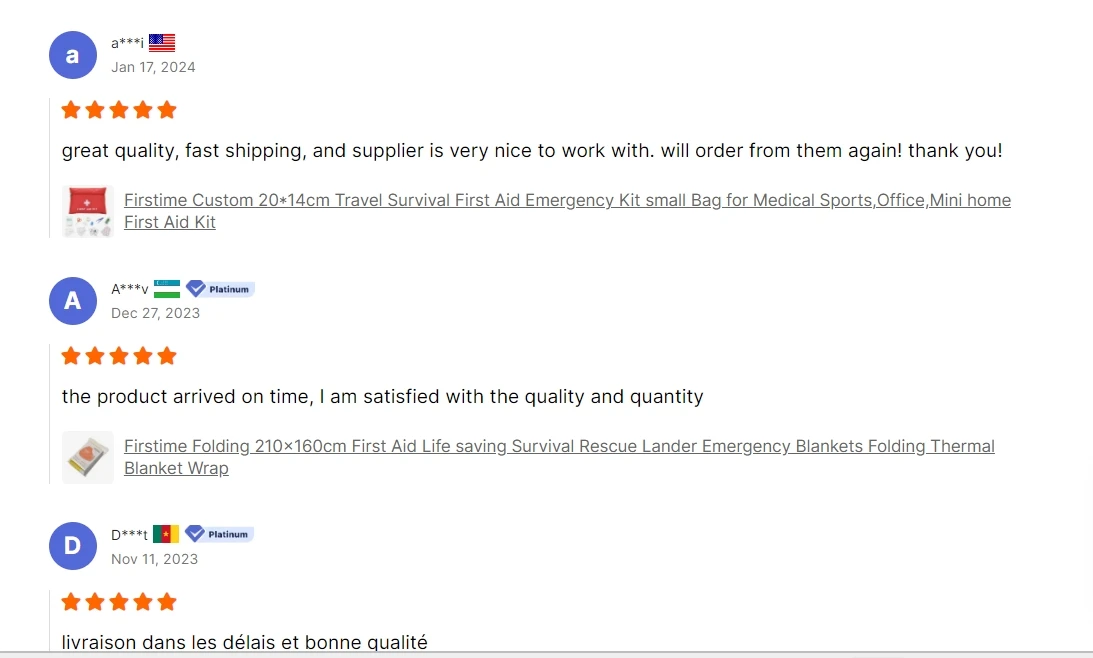Viewport: 1093px width, 658px height.
Task: Click the 'A' avatar of reviewer A***v
Action: (72, 301)
